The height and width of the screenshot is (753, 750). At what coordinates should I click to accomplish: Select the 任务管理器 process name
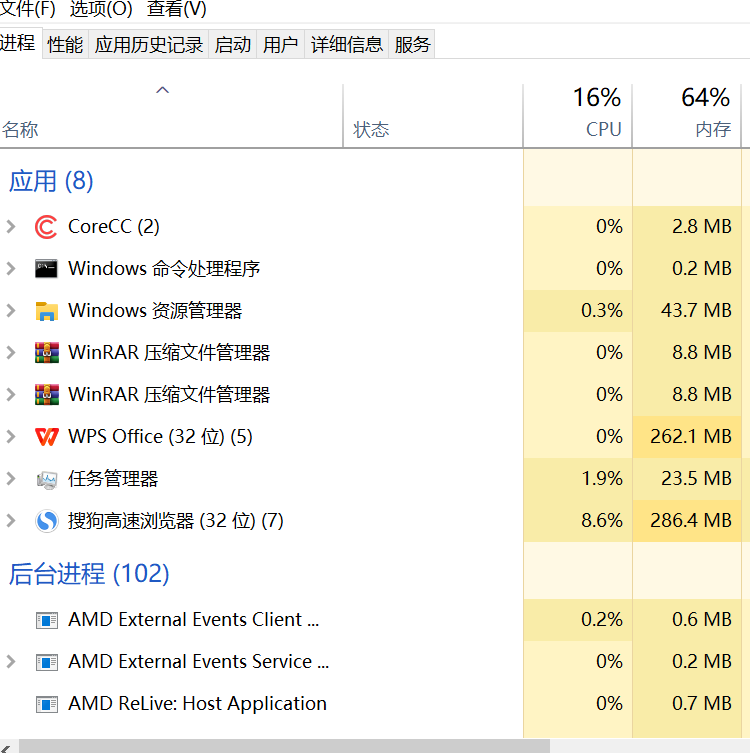[113, 479]
